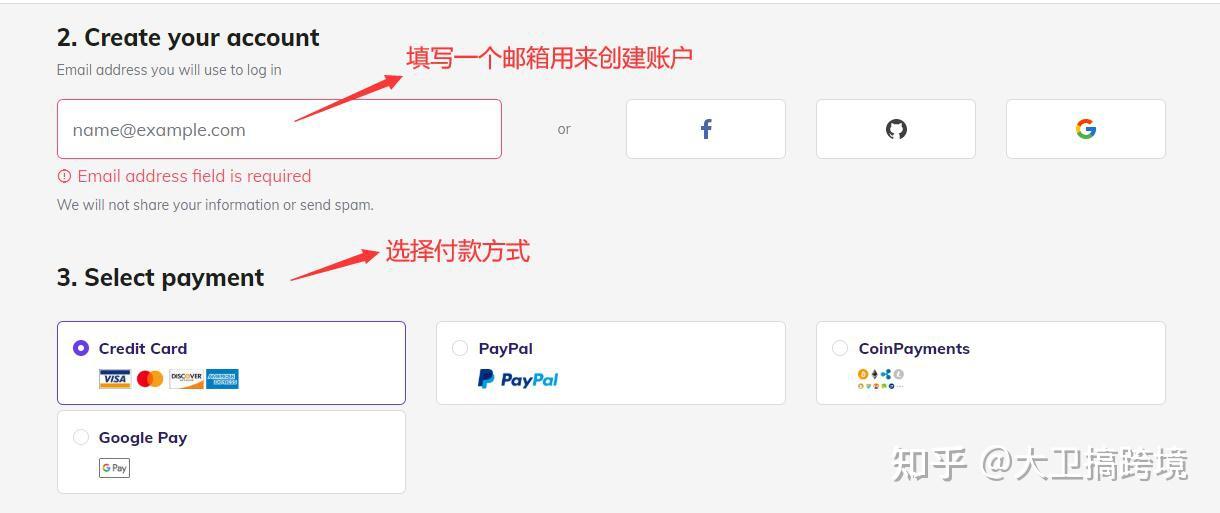The image size is (1220, 513).
Task: Click the red warning icon beside the email error
Action: [x=64, y=176]
